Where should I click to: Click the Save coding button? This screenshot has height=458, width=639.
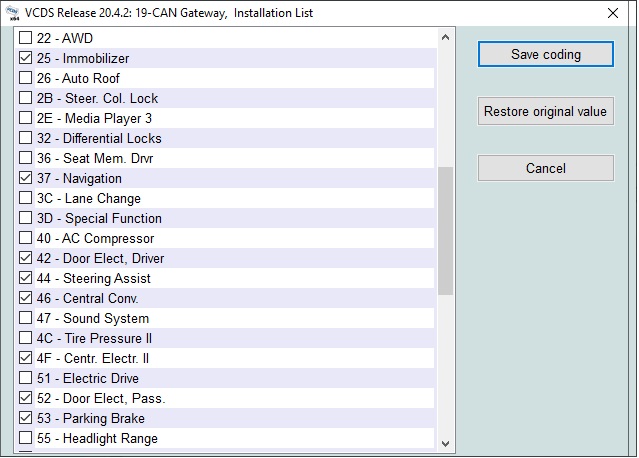coord(546,54)
